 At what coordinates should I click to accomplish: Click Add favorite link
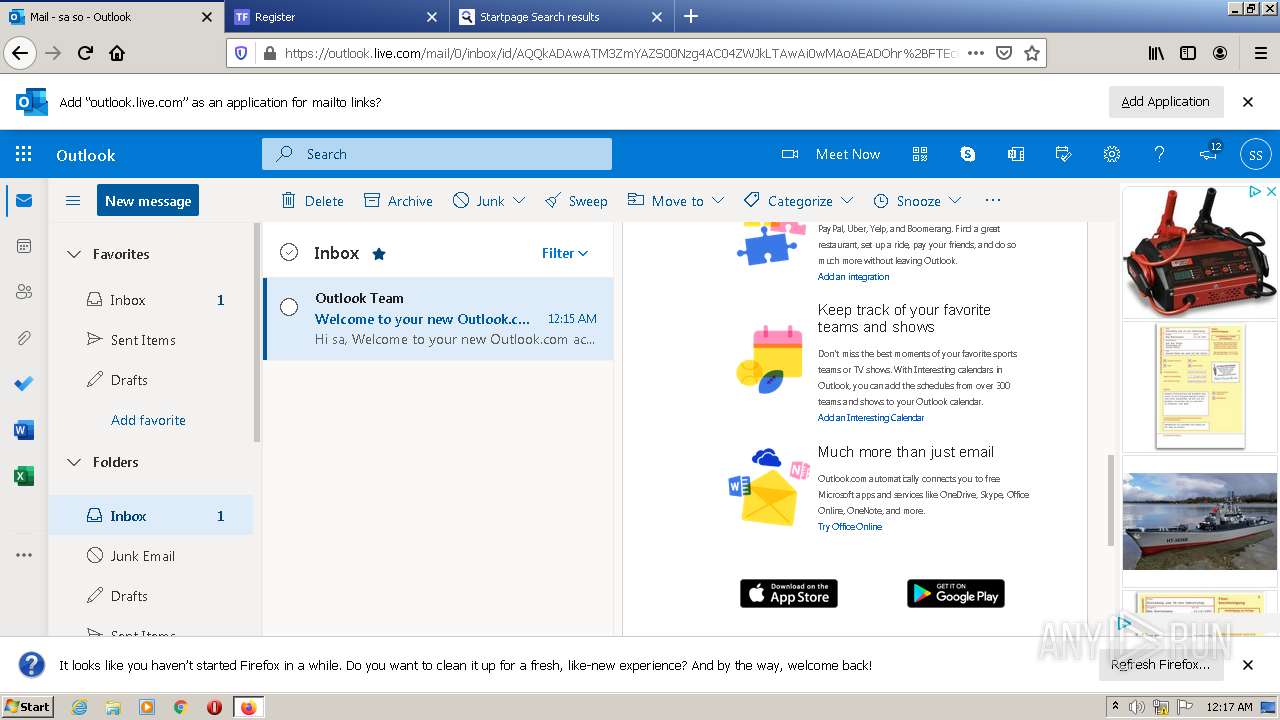[x=148, y=420]
